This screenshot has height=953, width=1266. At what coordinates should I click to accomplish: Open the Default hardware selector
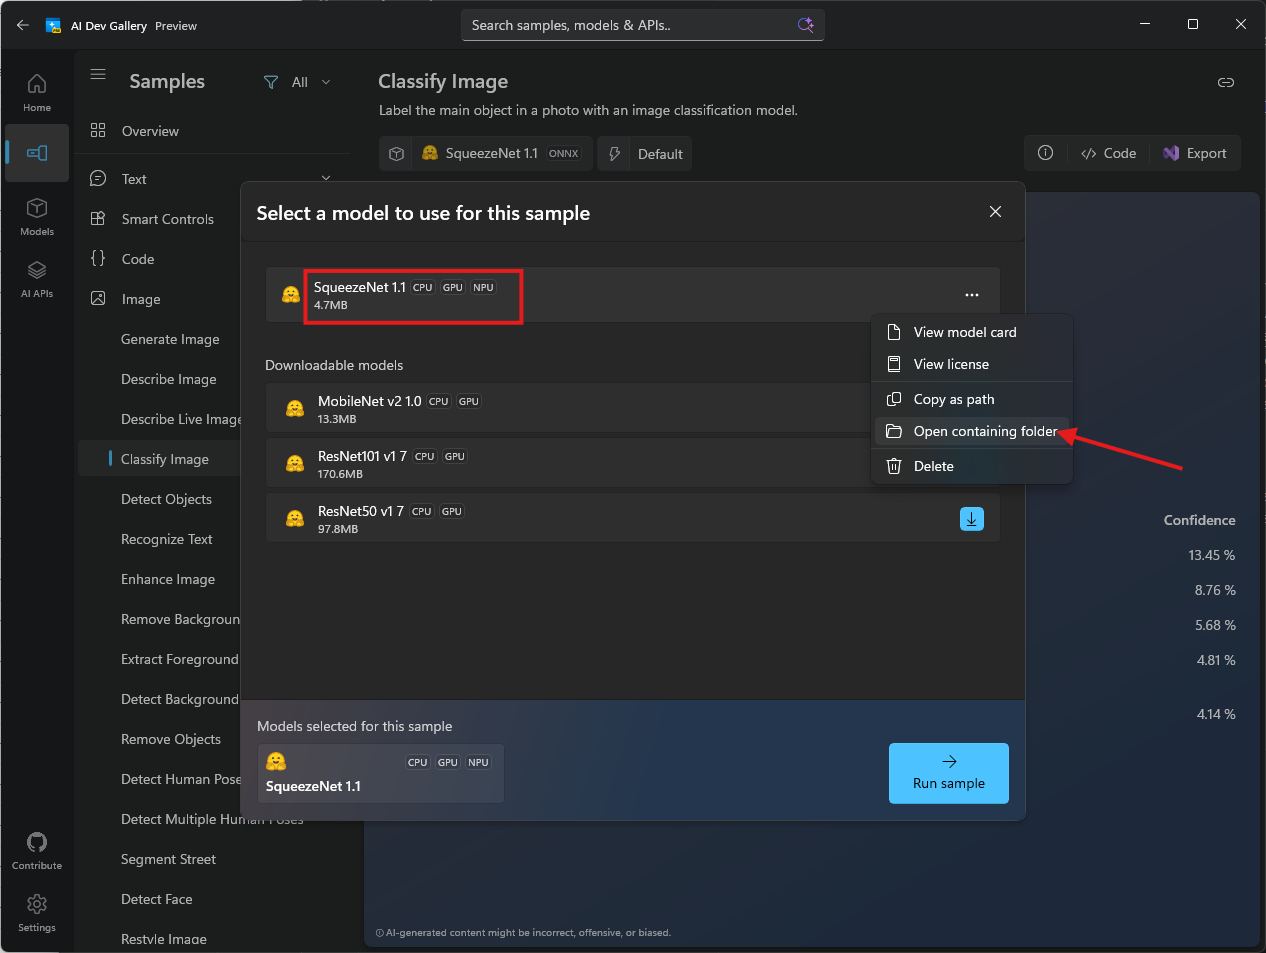point(645,154)
